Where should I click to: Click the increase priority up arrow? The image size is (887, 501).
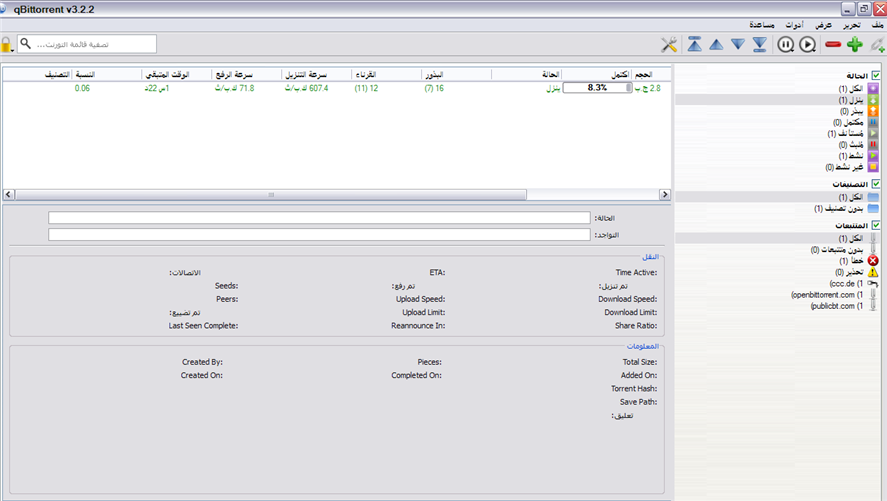[716, 45]
